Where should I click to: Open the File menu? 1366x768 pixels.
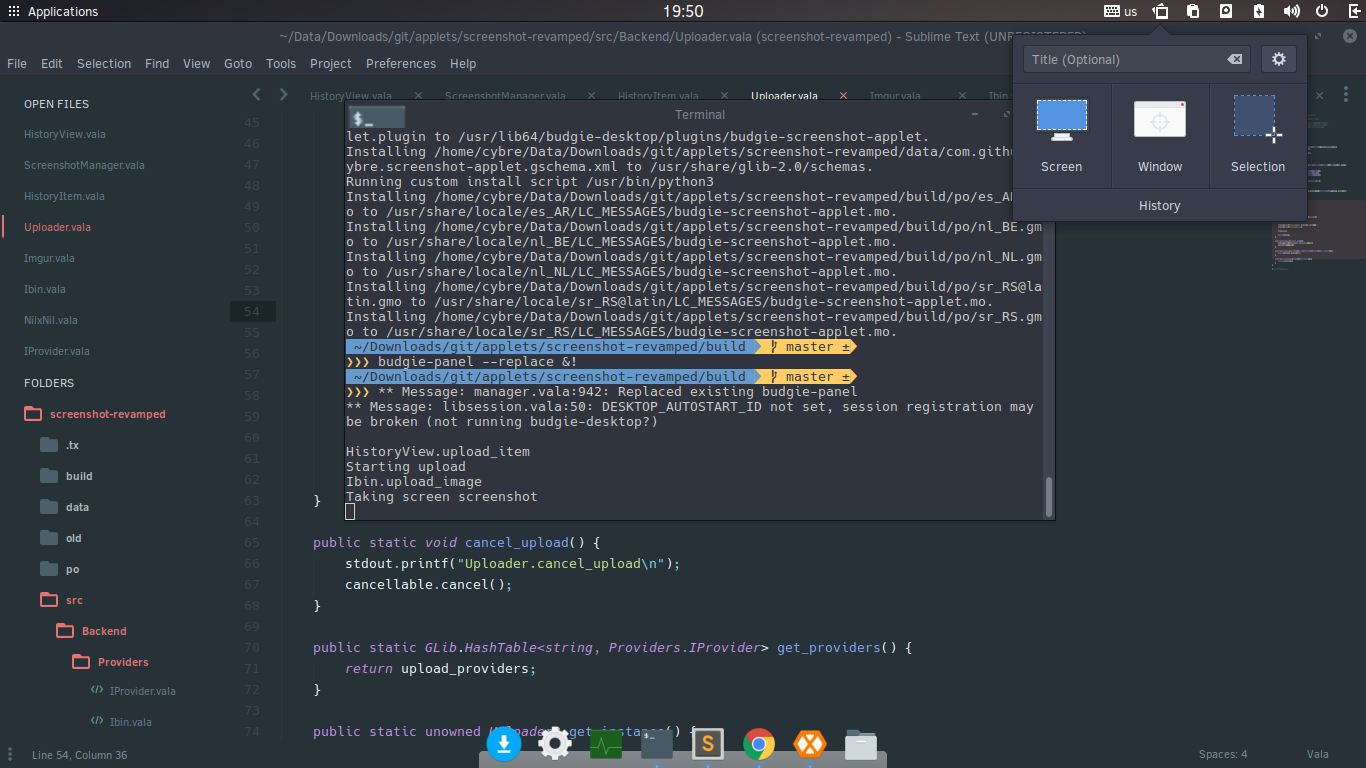17,63
